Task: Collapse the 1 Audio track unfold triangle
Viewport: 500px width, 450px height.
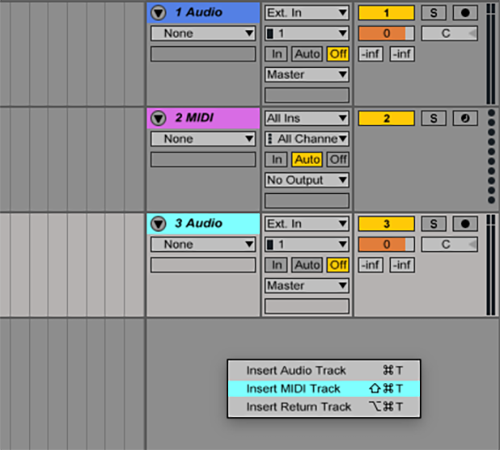Action: coord(158,13)
